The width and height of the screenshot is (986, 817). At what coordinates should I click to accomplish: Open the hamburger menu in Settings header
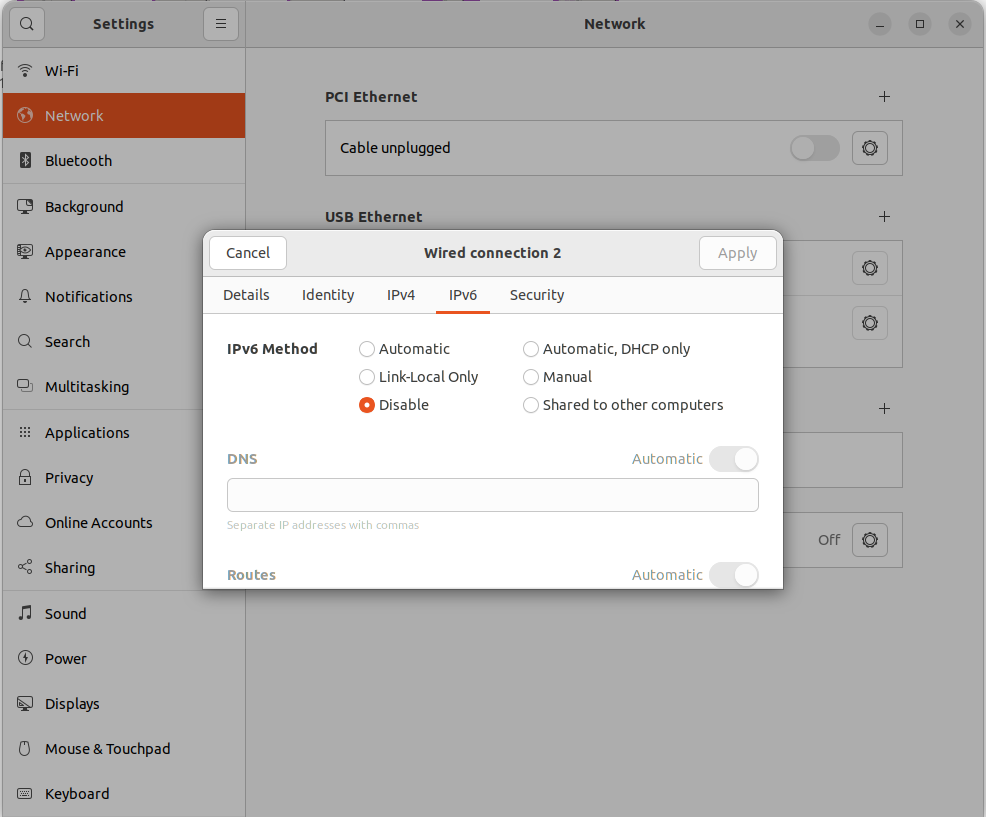pyautogui.click(x=221, y=24)
